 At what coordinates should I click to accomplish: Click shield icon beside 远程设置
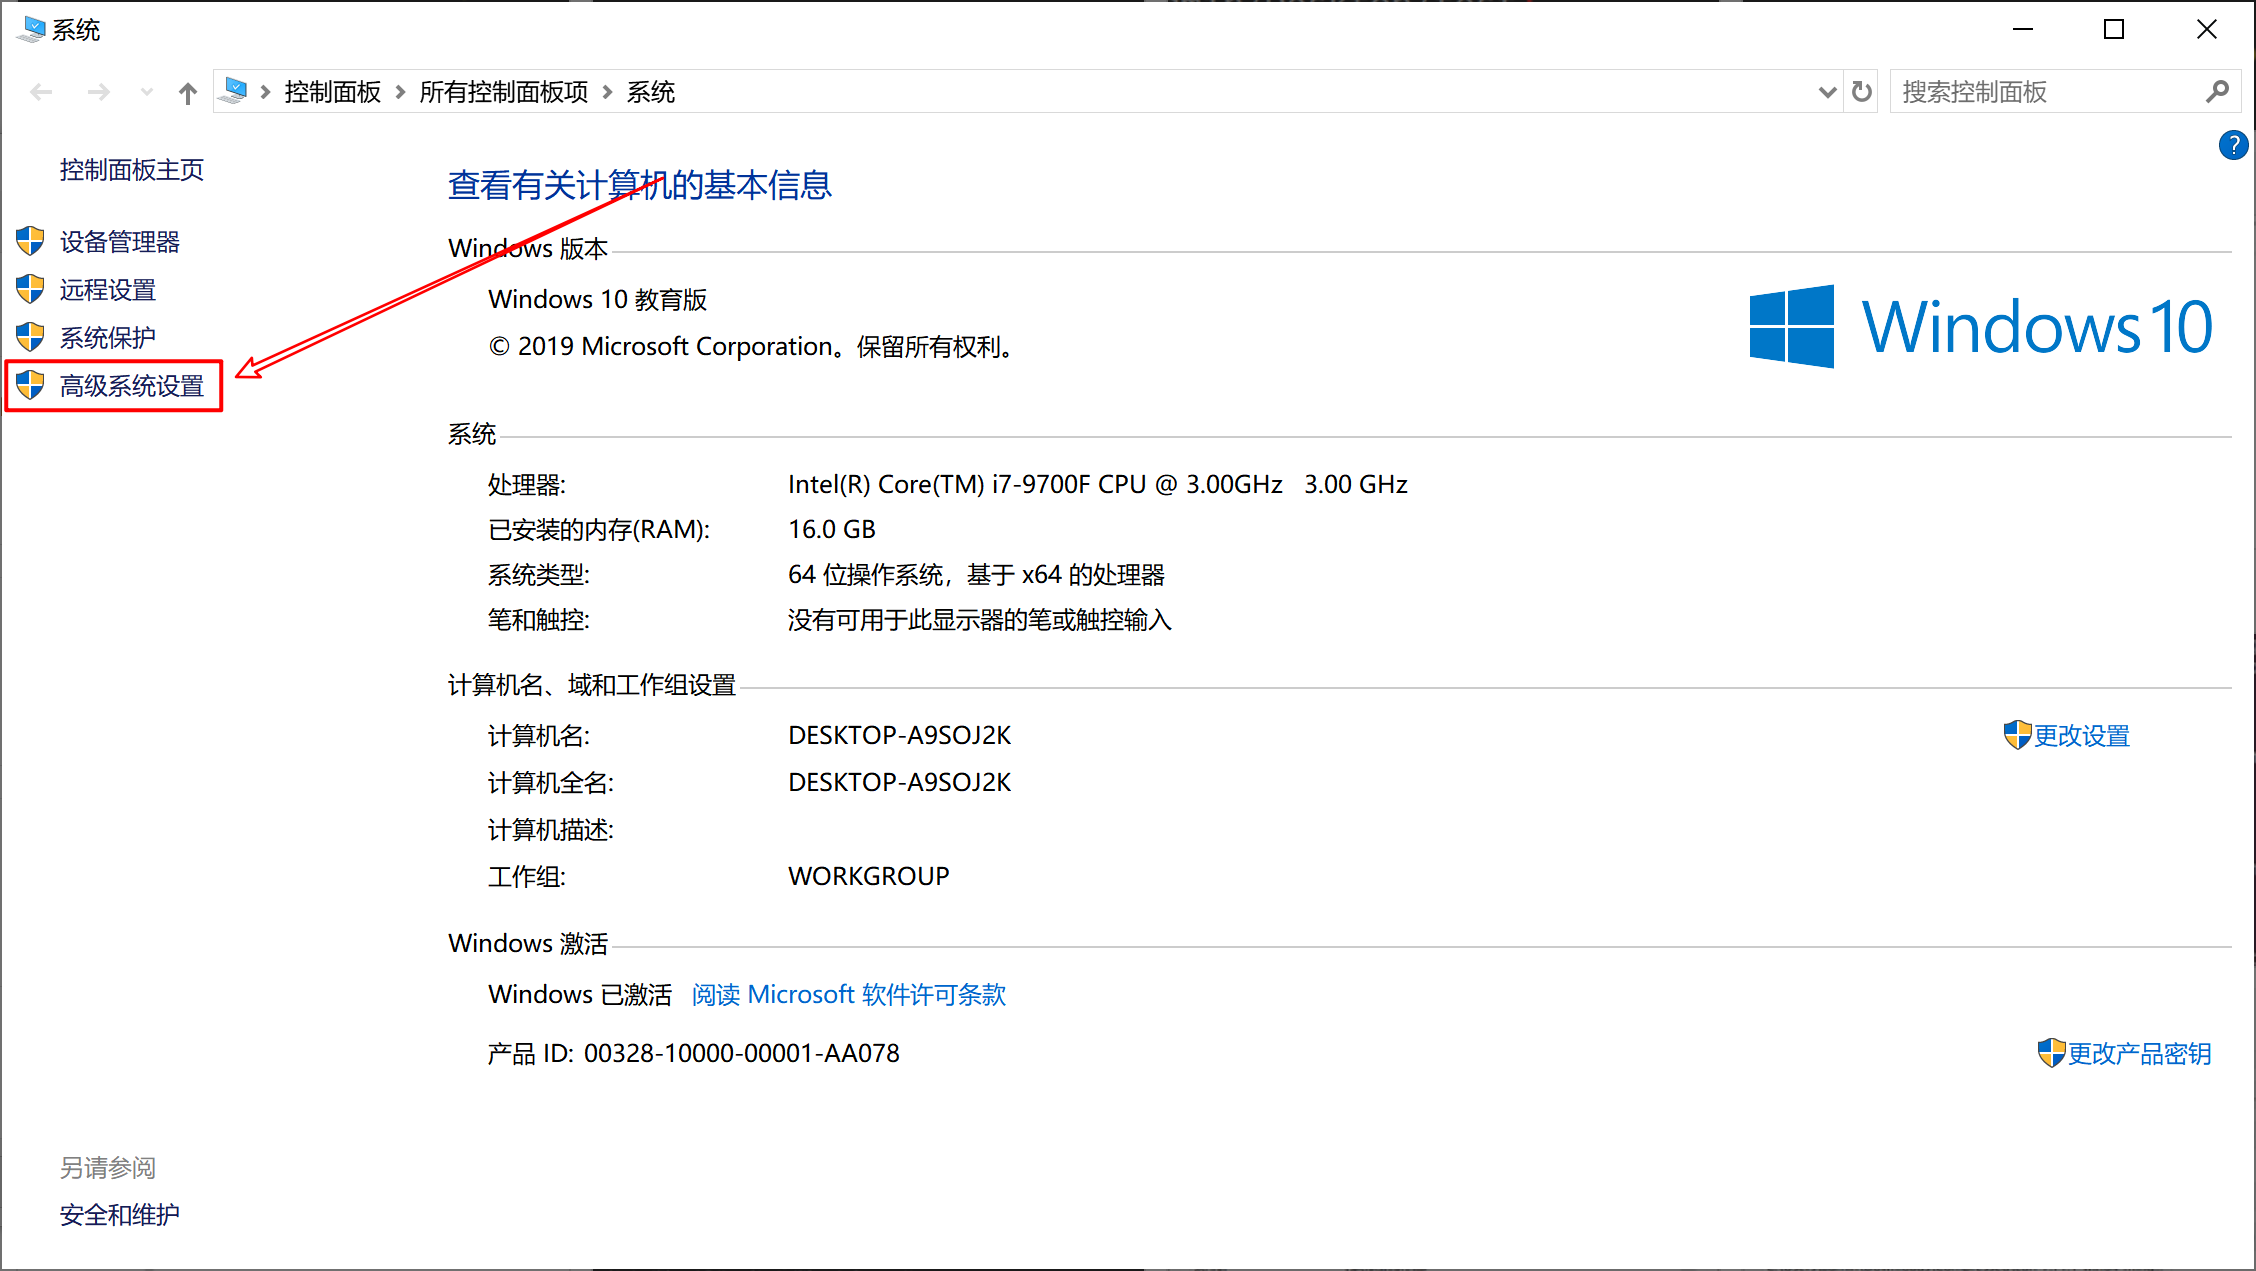pyautogui.click(x=31, y=289)
